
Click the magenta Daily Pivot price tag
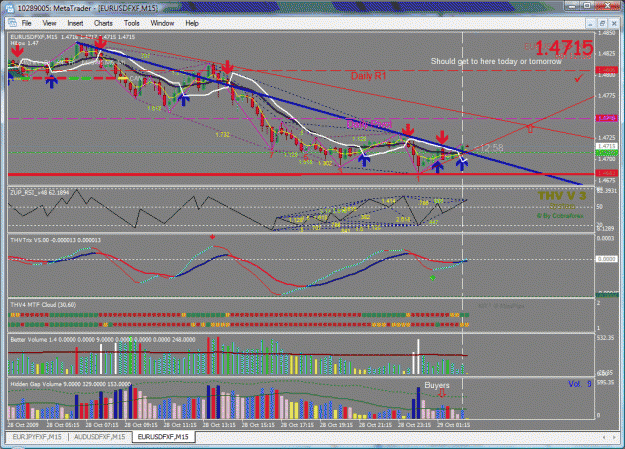[x=607, y=118]
